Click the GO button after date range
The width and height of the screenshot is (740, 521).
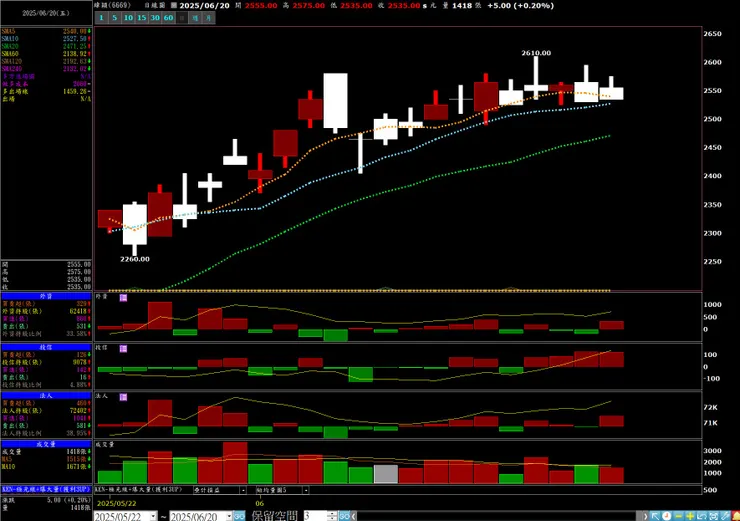239,516
